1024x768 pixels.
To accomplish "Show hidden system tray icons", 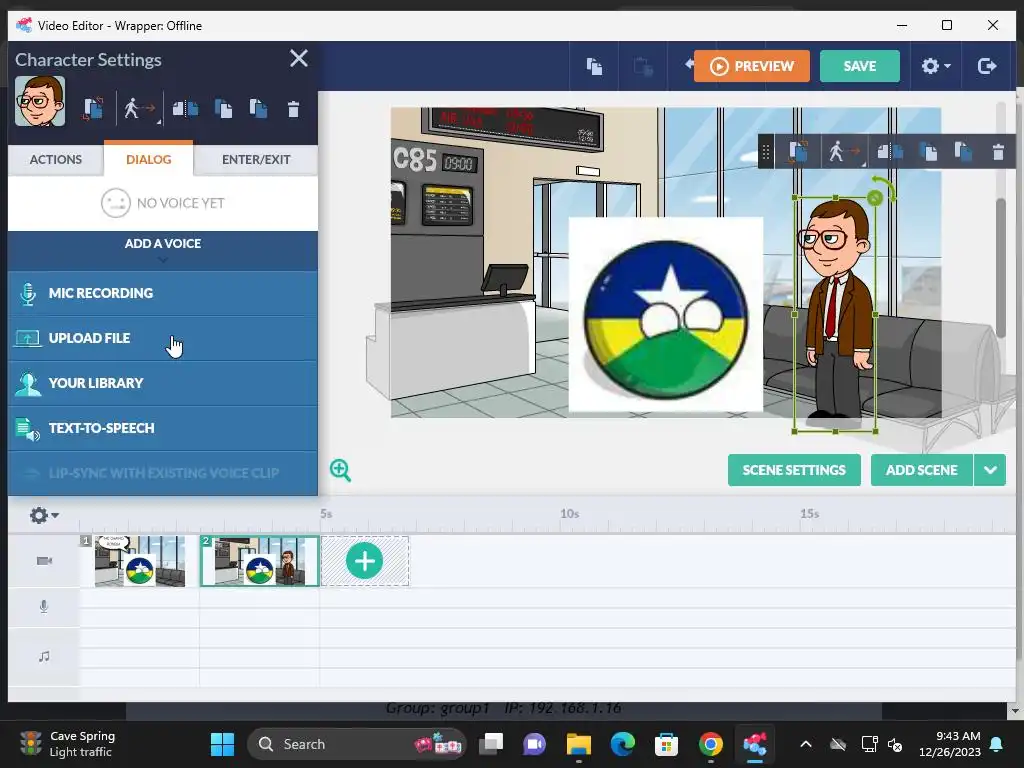I will (x=806, y=744).
